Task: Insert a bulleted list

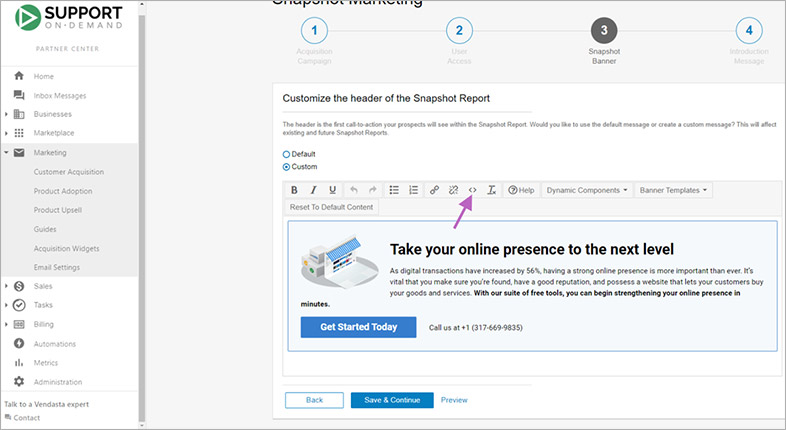Action: (394, 190)
